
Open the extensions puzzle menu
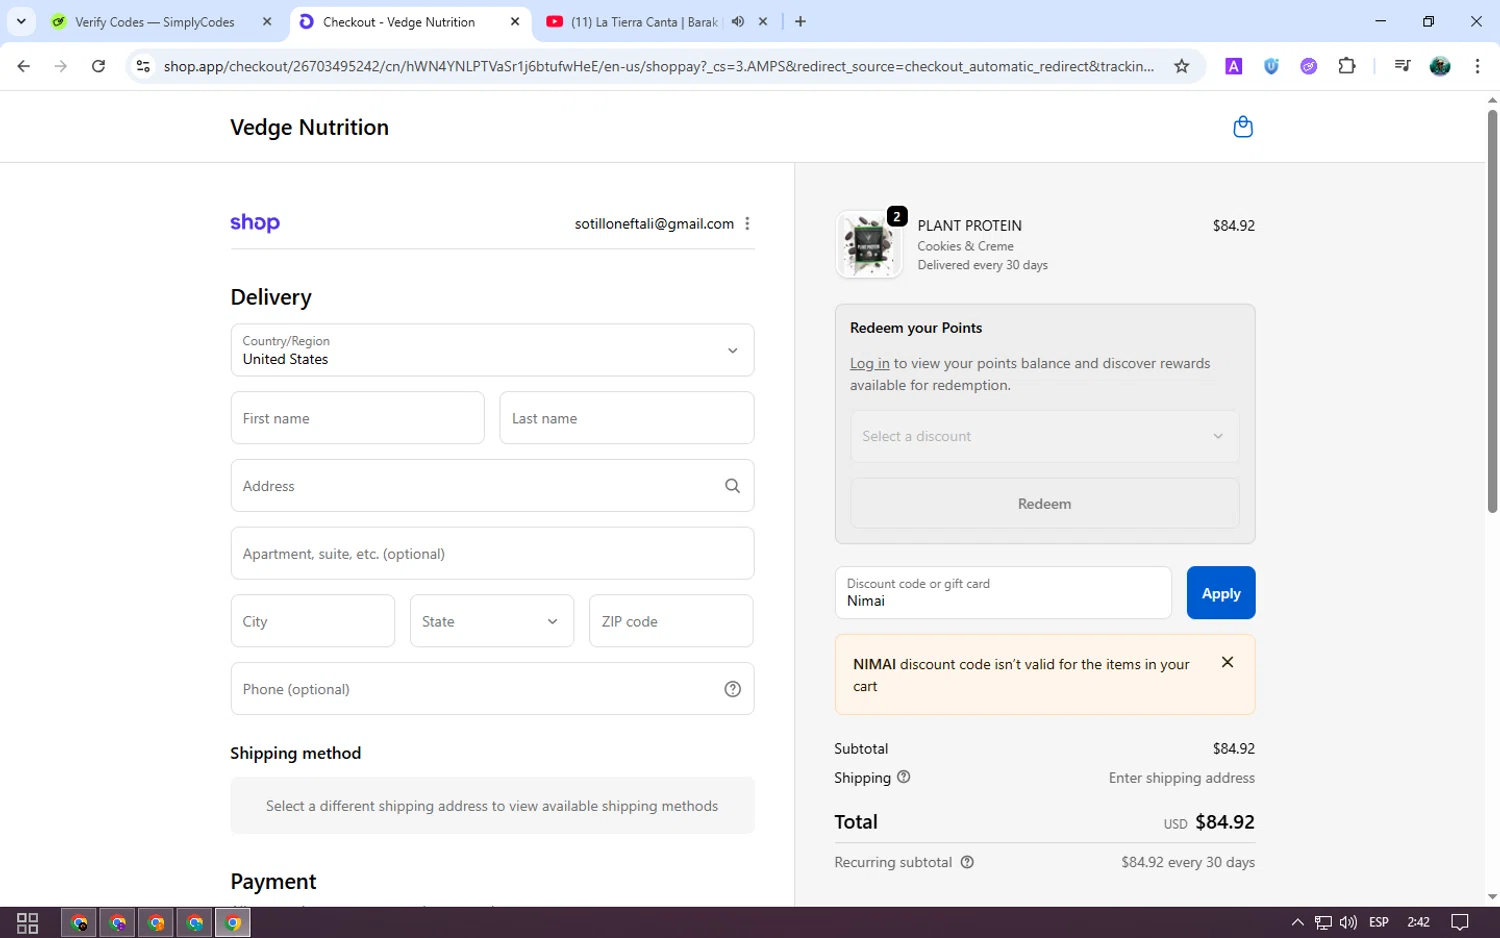(1347, 66)
